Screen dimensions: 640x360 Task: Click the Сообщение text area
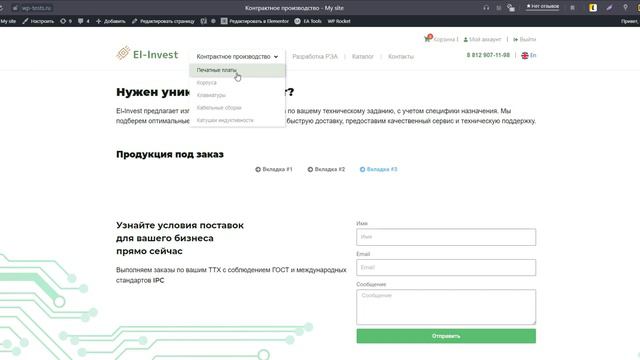(446, 307)
